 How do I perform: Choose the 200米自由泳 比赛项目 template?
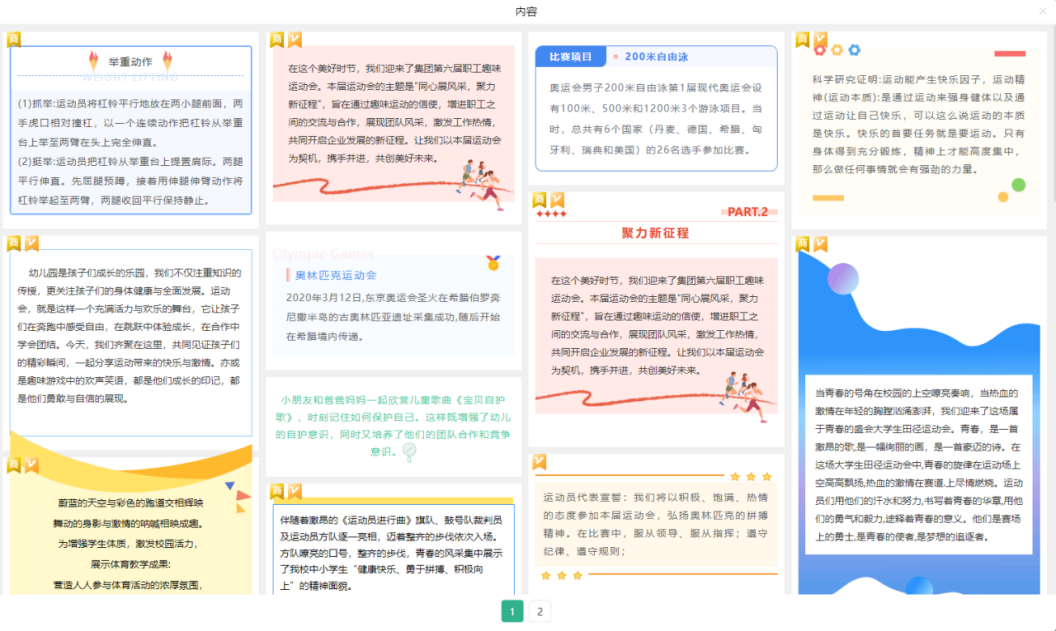point(656,110)
